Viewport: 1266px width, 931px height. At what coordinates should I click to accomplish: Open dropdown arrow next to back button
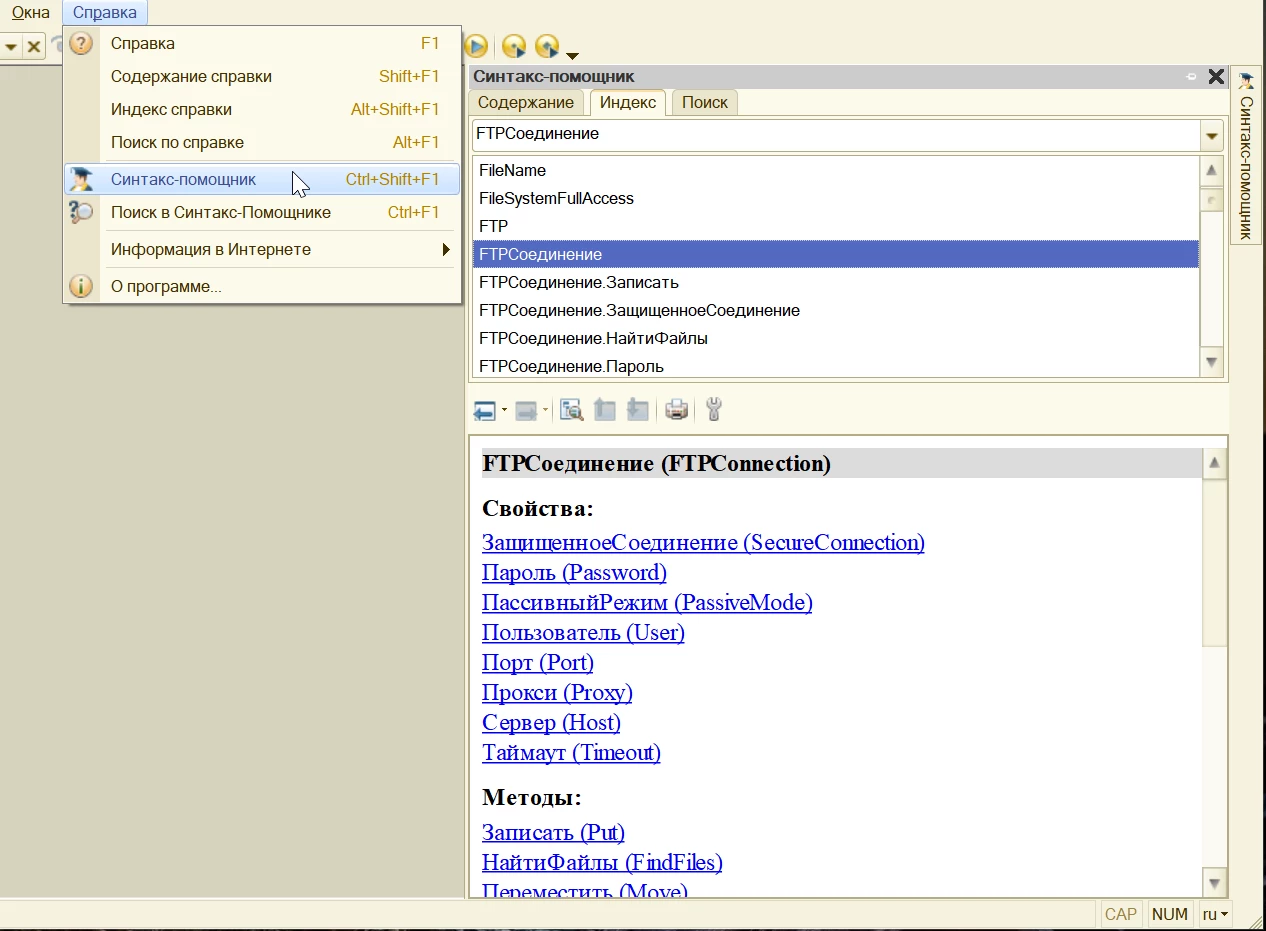pyautogui.click(x=504, y=410)
